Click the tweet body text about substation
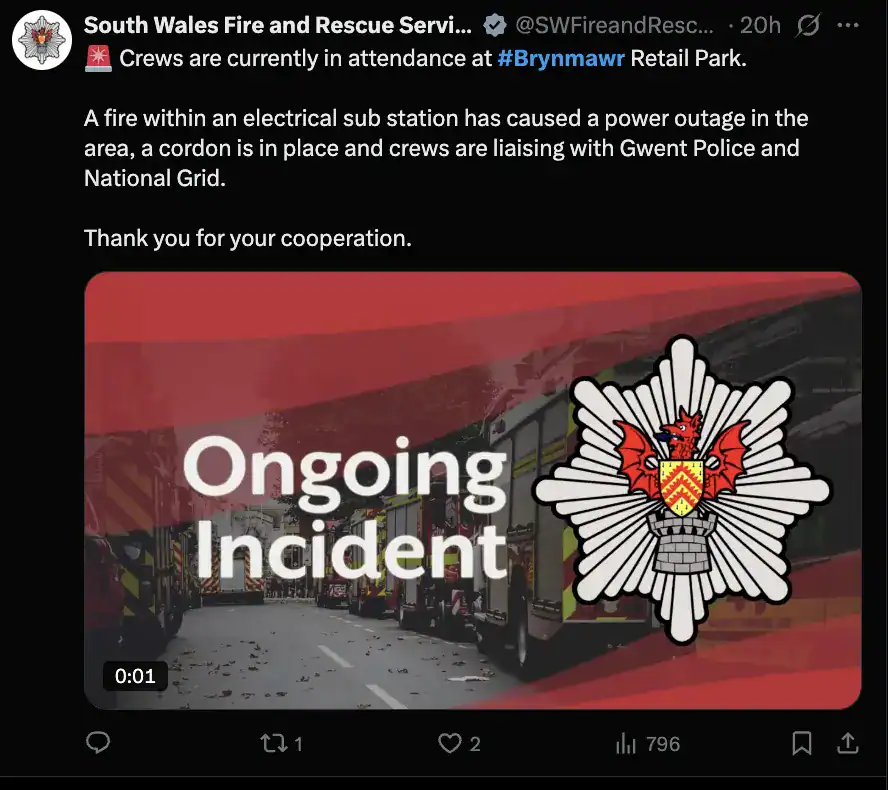This screenshot has width=888, height=790. 446,148
